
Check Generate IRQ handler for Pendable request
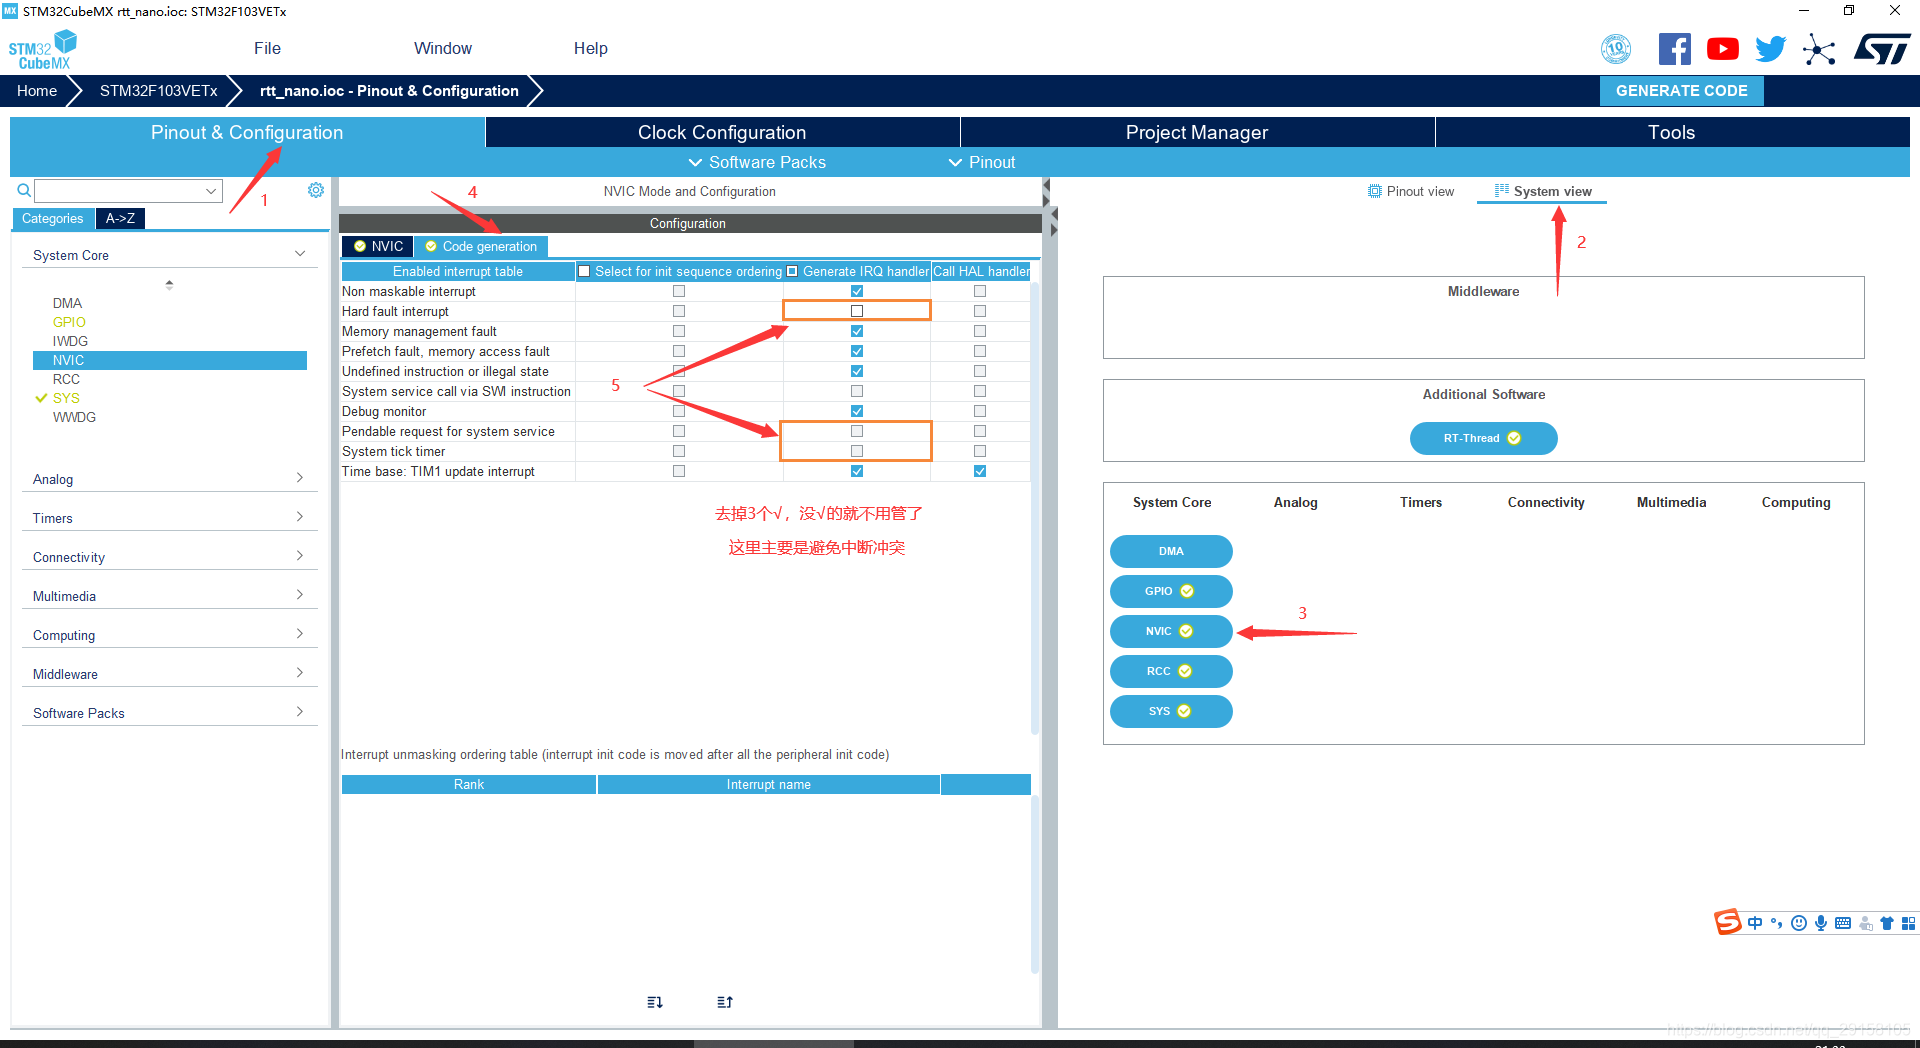(857, 431)
